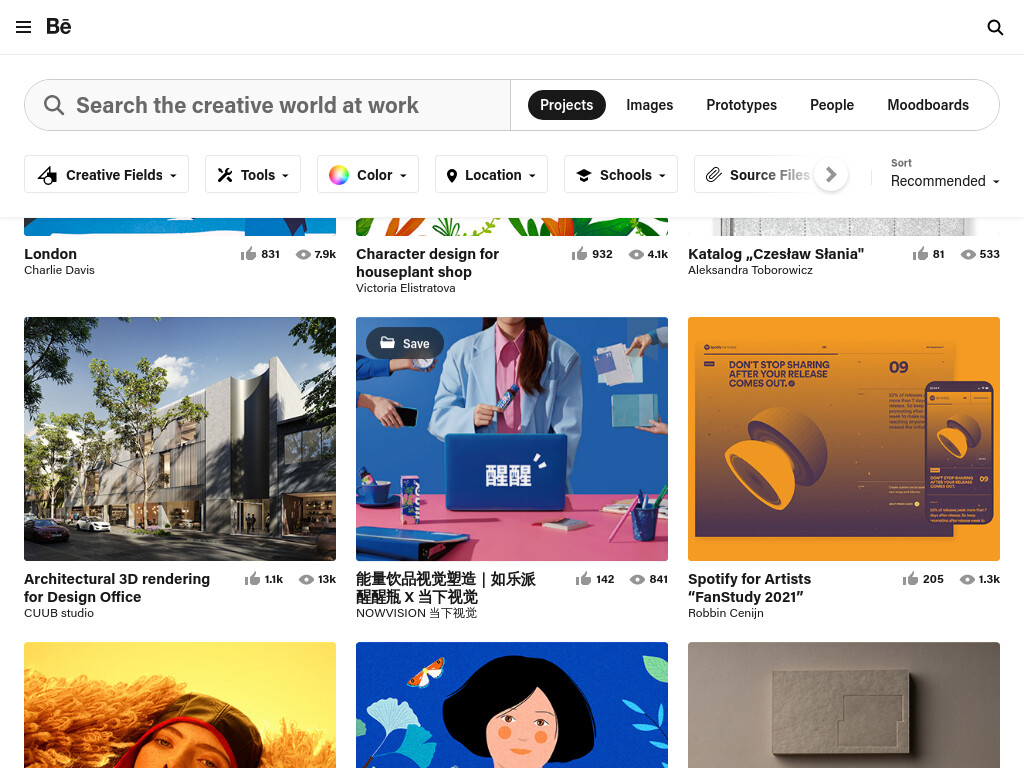Open Victoria Elistratova's profile
Viewport: 1024px width, 768px height.
pyautogui.click(x=406, y=288)
